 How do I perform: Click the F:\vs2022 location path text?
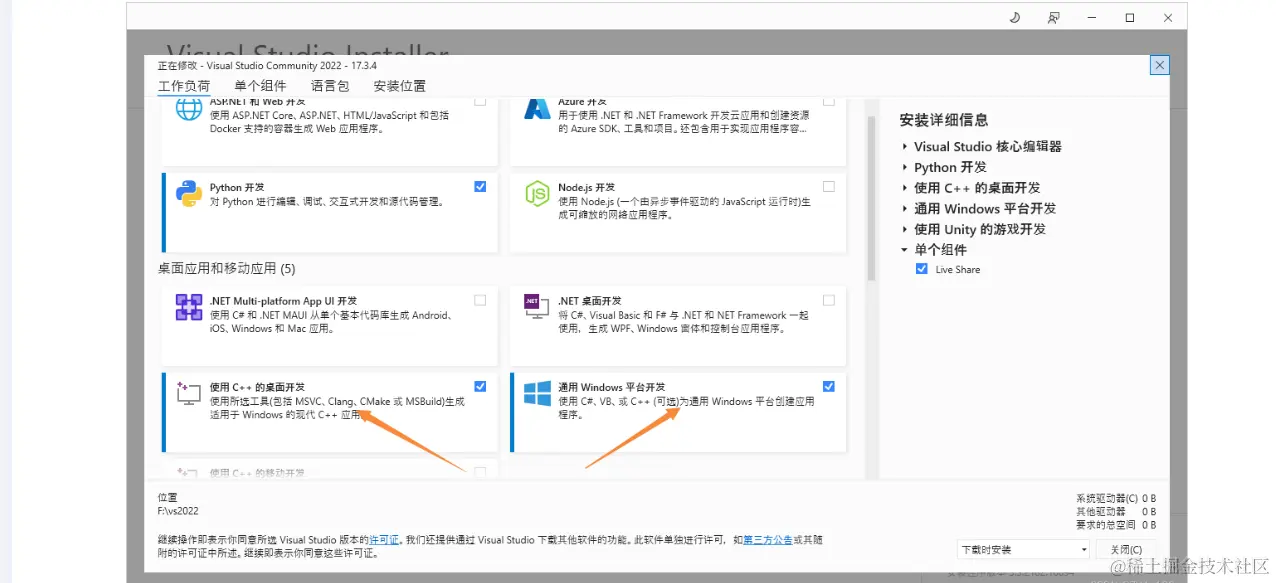178,510
